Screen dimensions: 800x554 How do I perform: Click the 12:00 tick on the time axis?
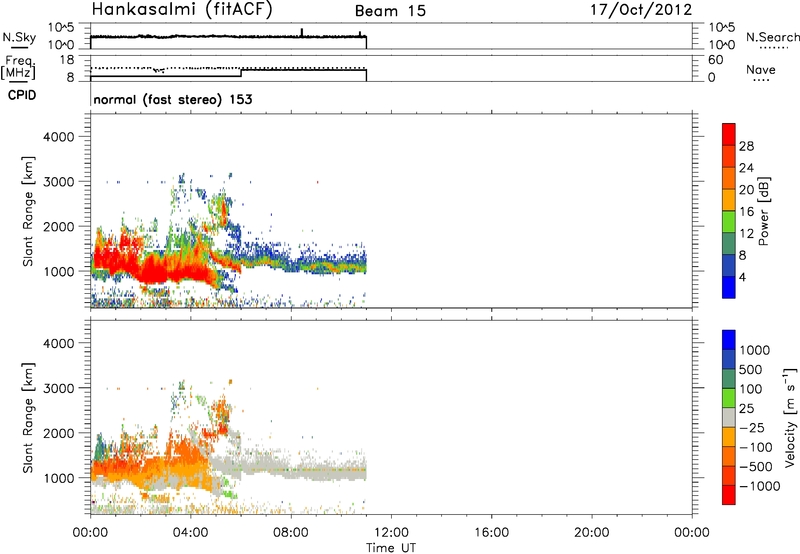tap(392, 532)
